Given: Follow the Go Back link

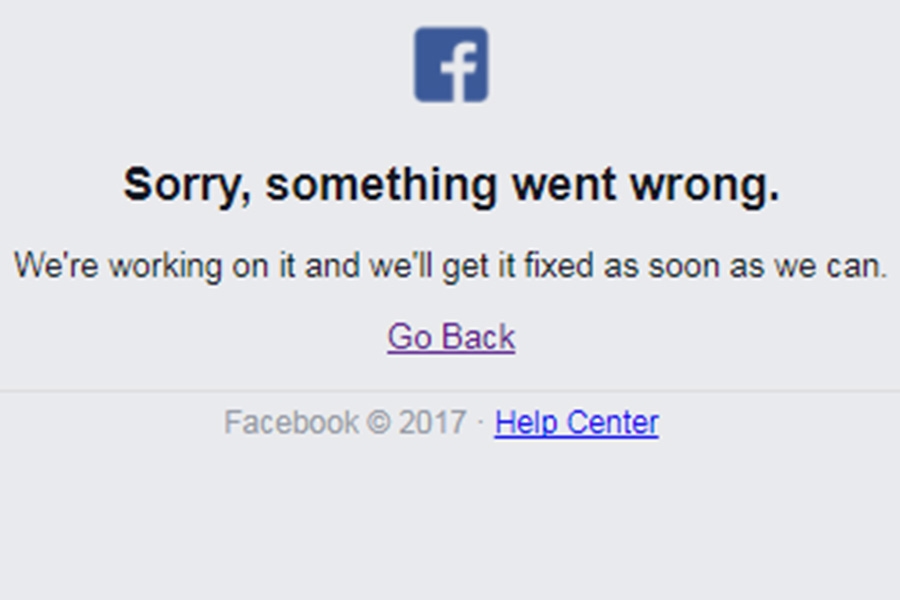Looking at the screenshot, I should pyautogui.click(x=451, y=336).
